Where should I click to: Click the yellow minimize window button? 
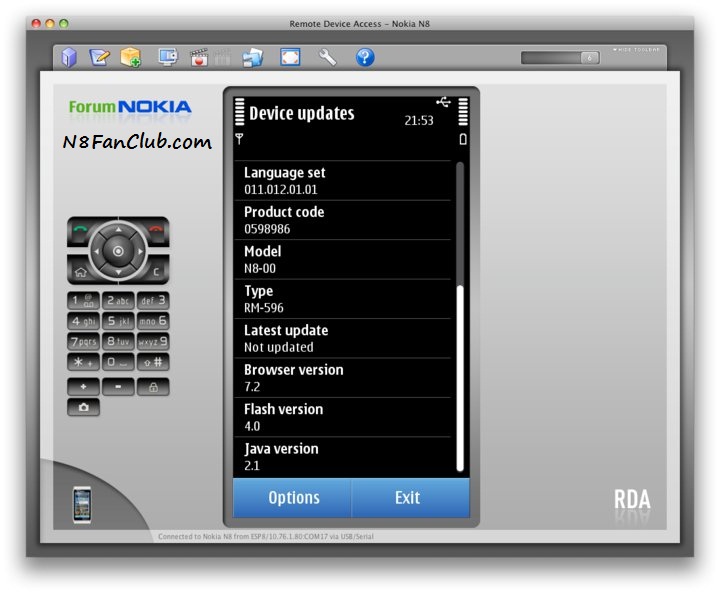pos(50,23)
